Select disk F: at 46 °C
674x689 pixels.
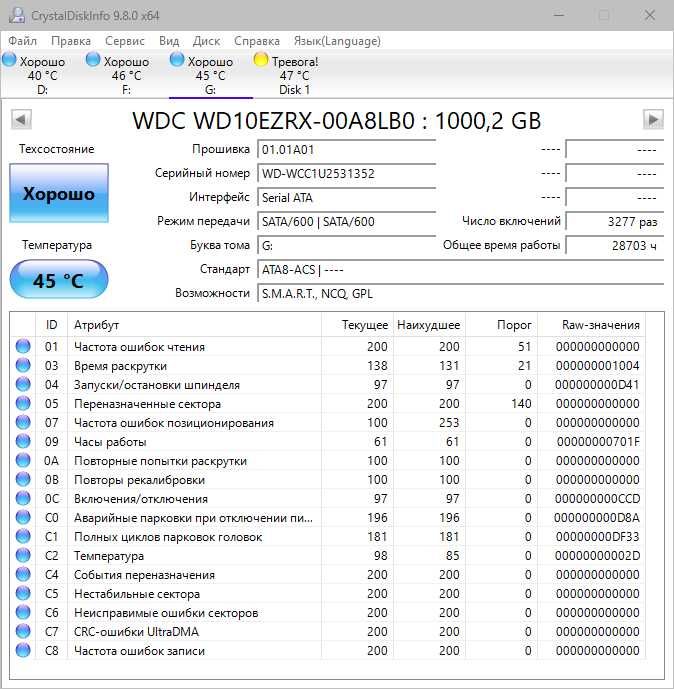[126, 75]
